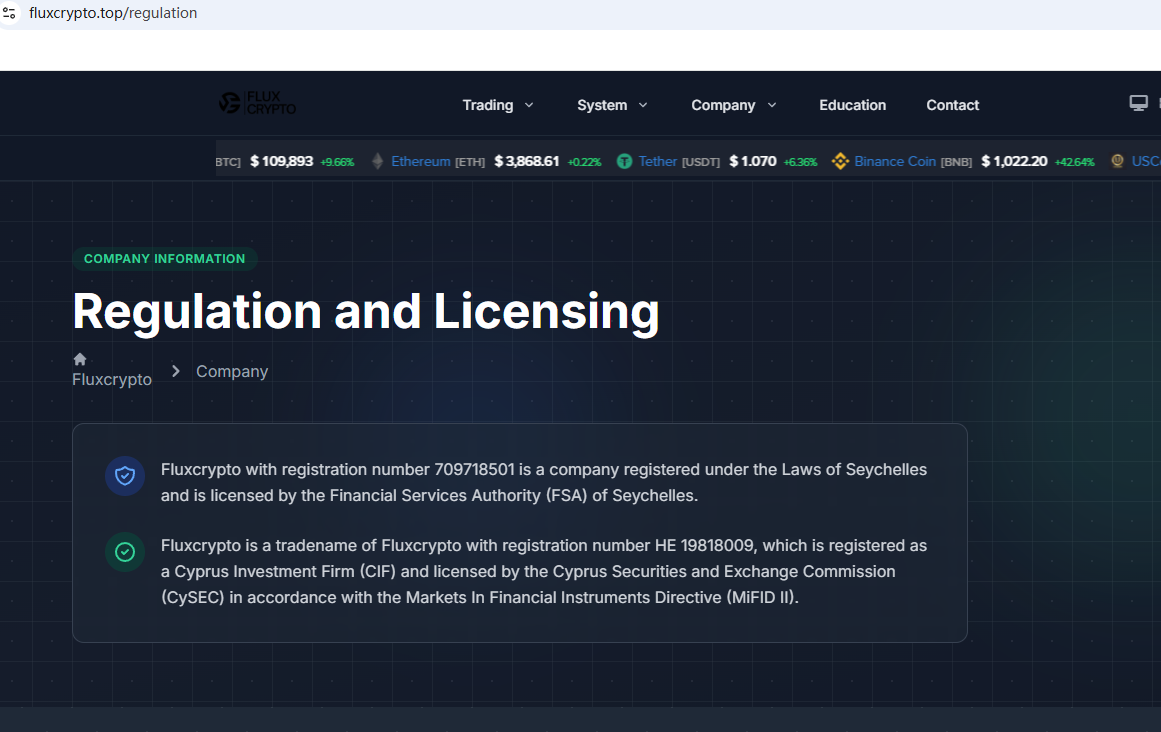Open the Binance Coin ticker link

895,161
